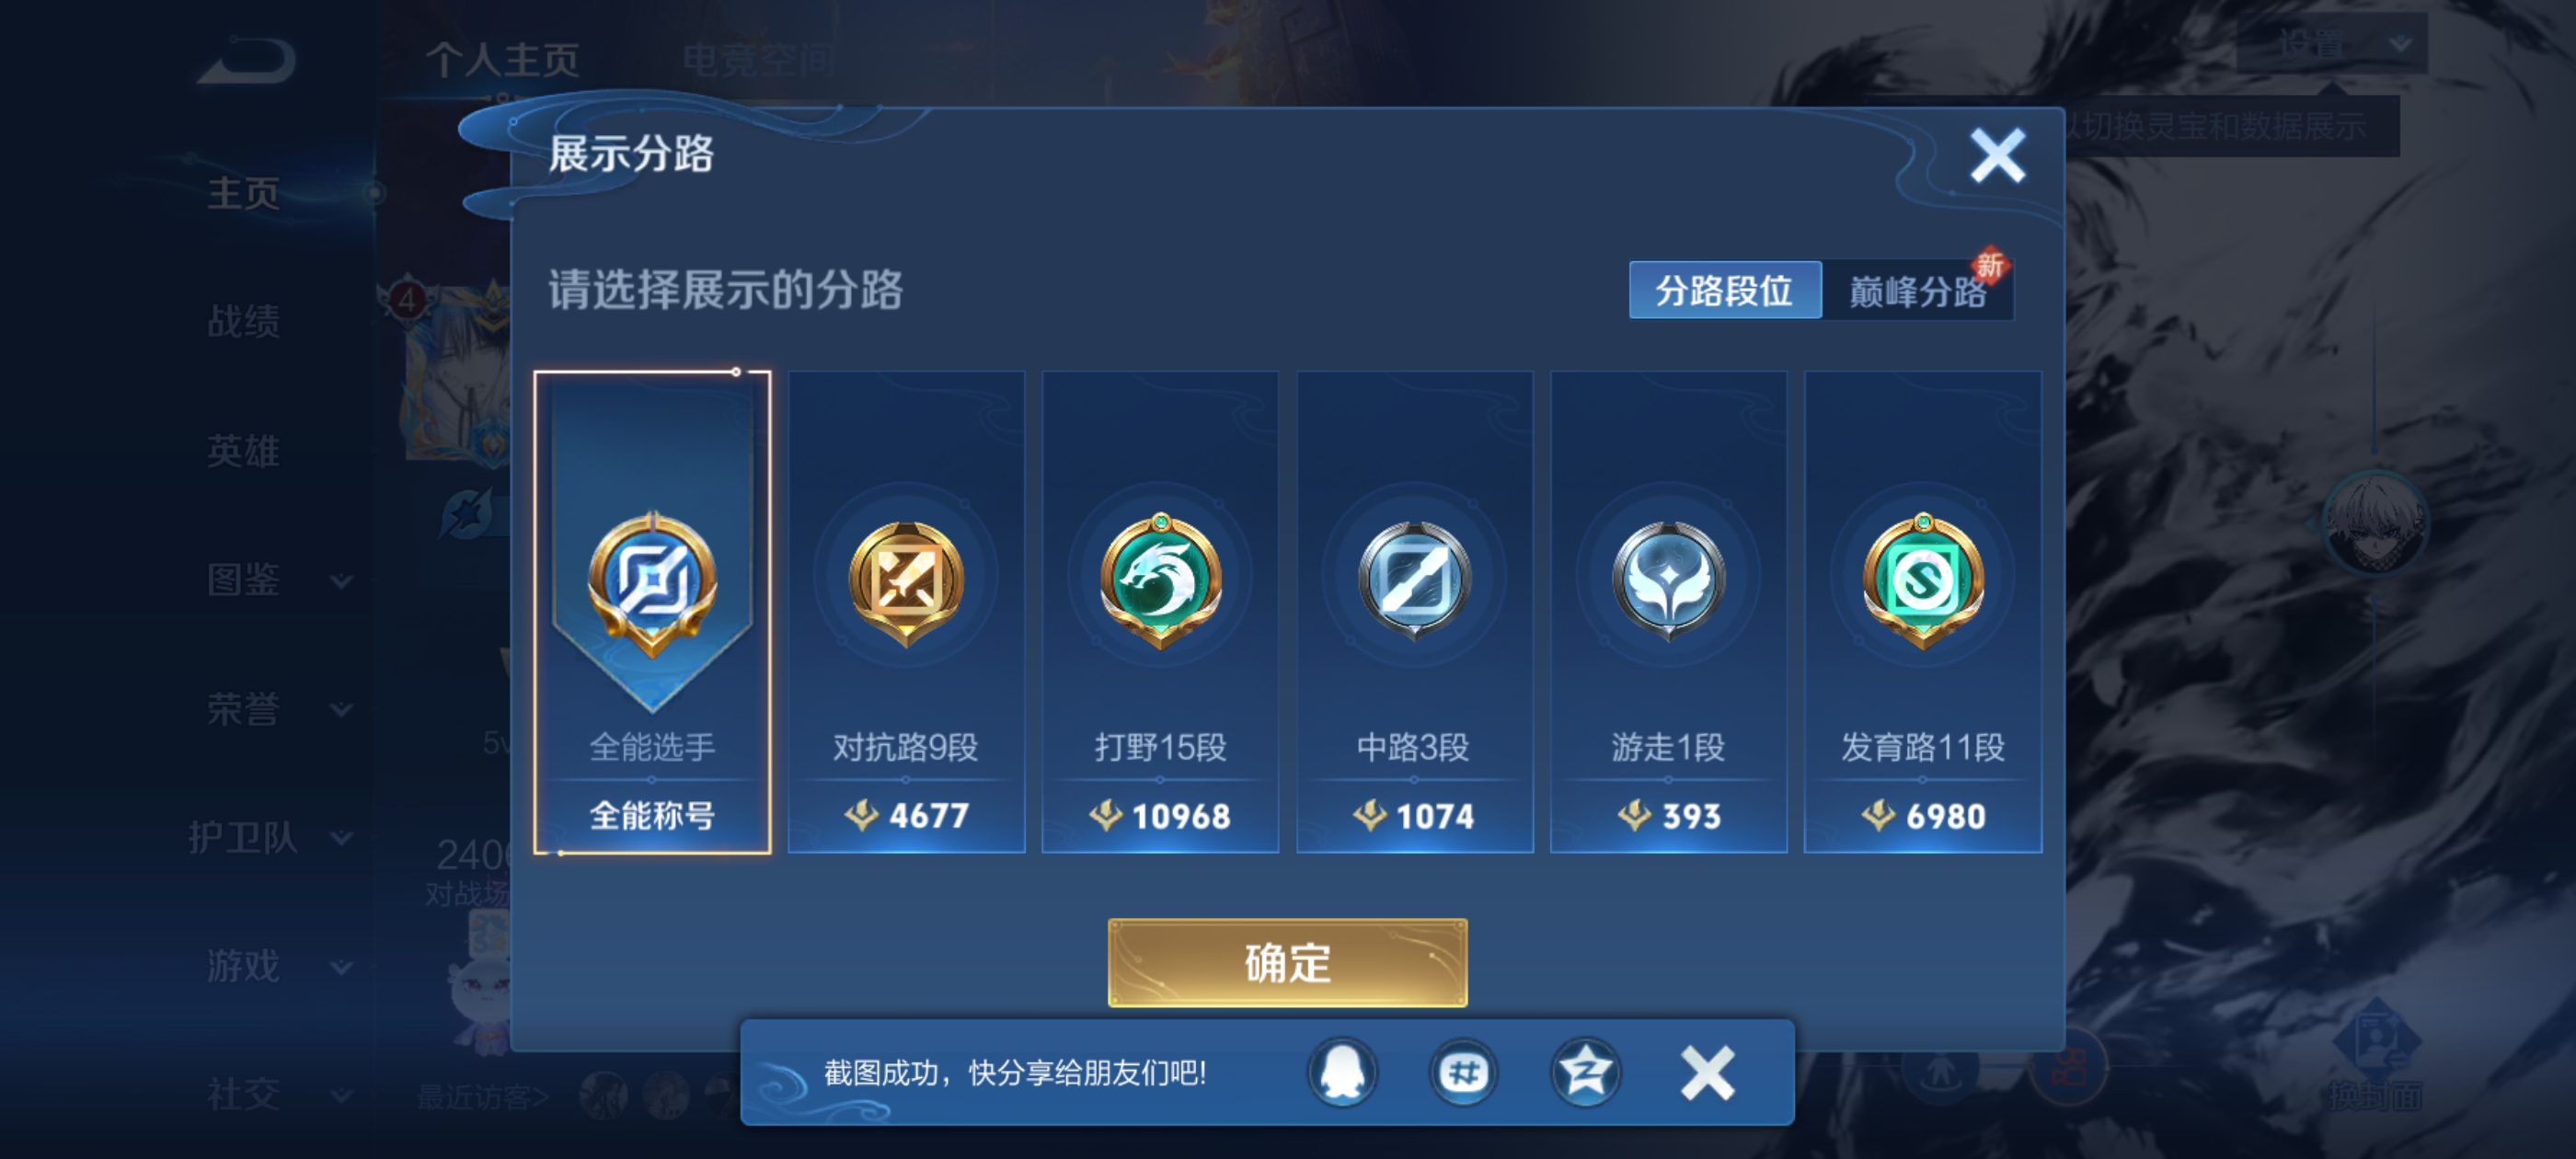Confirm selection with 确定 button

[x=1287, y=963]
